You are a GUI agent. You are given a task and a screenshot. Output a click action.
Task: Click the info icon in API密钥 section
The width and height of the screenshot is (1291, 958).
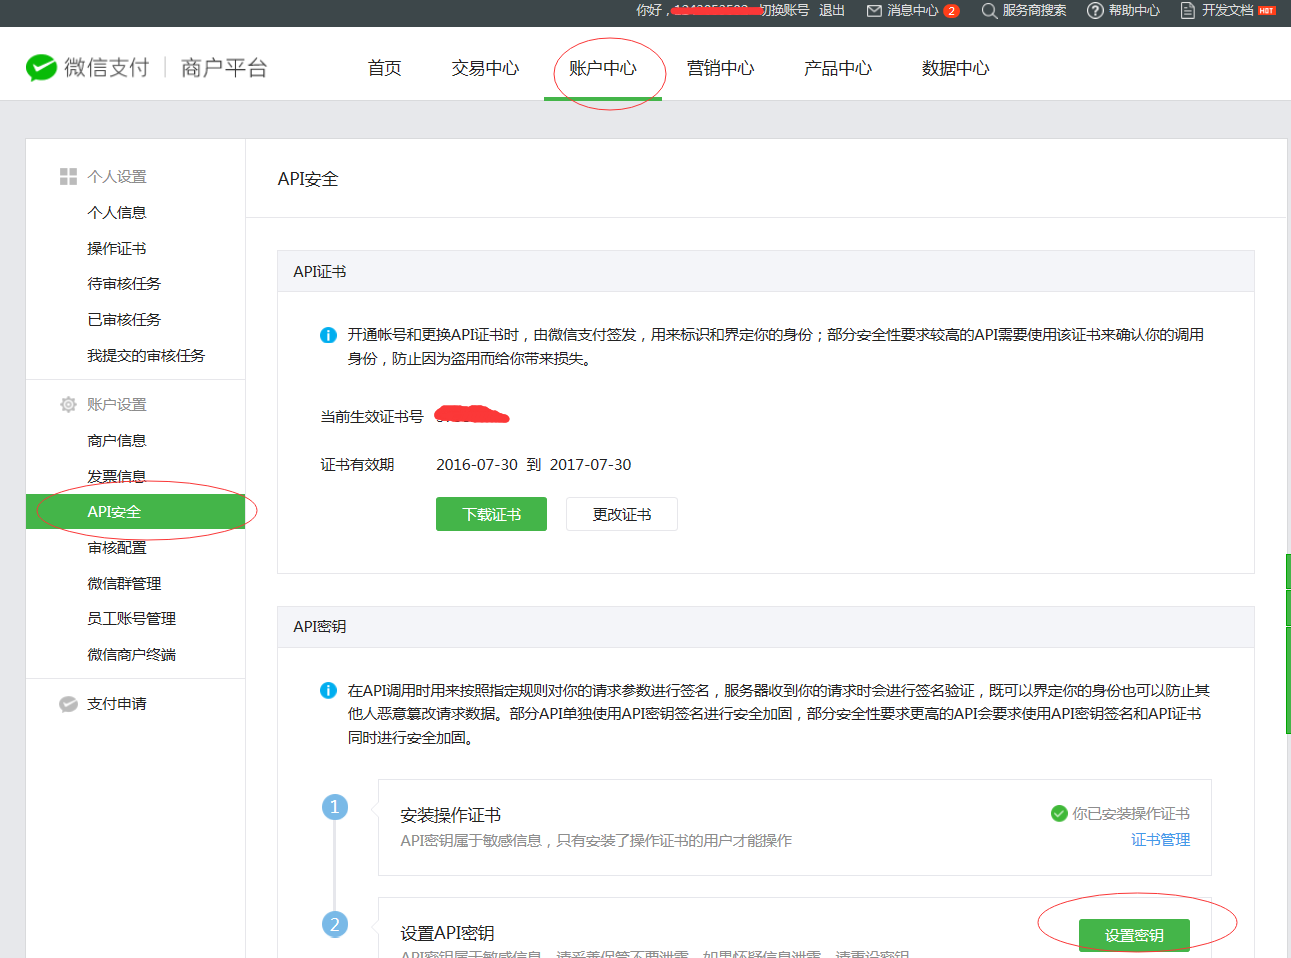click(x=328, y=690)
